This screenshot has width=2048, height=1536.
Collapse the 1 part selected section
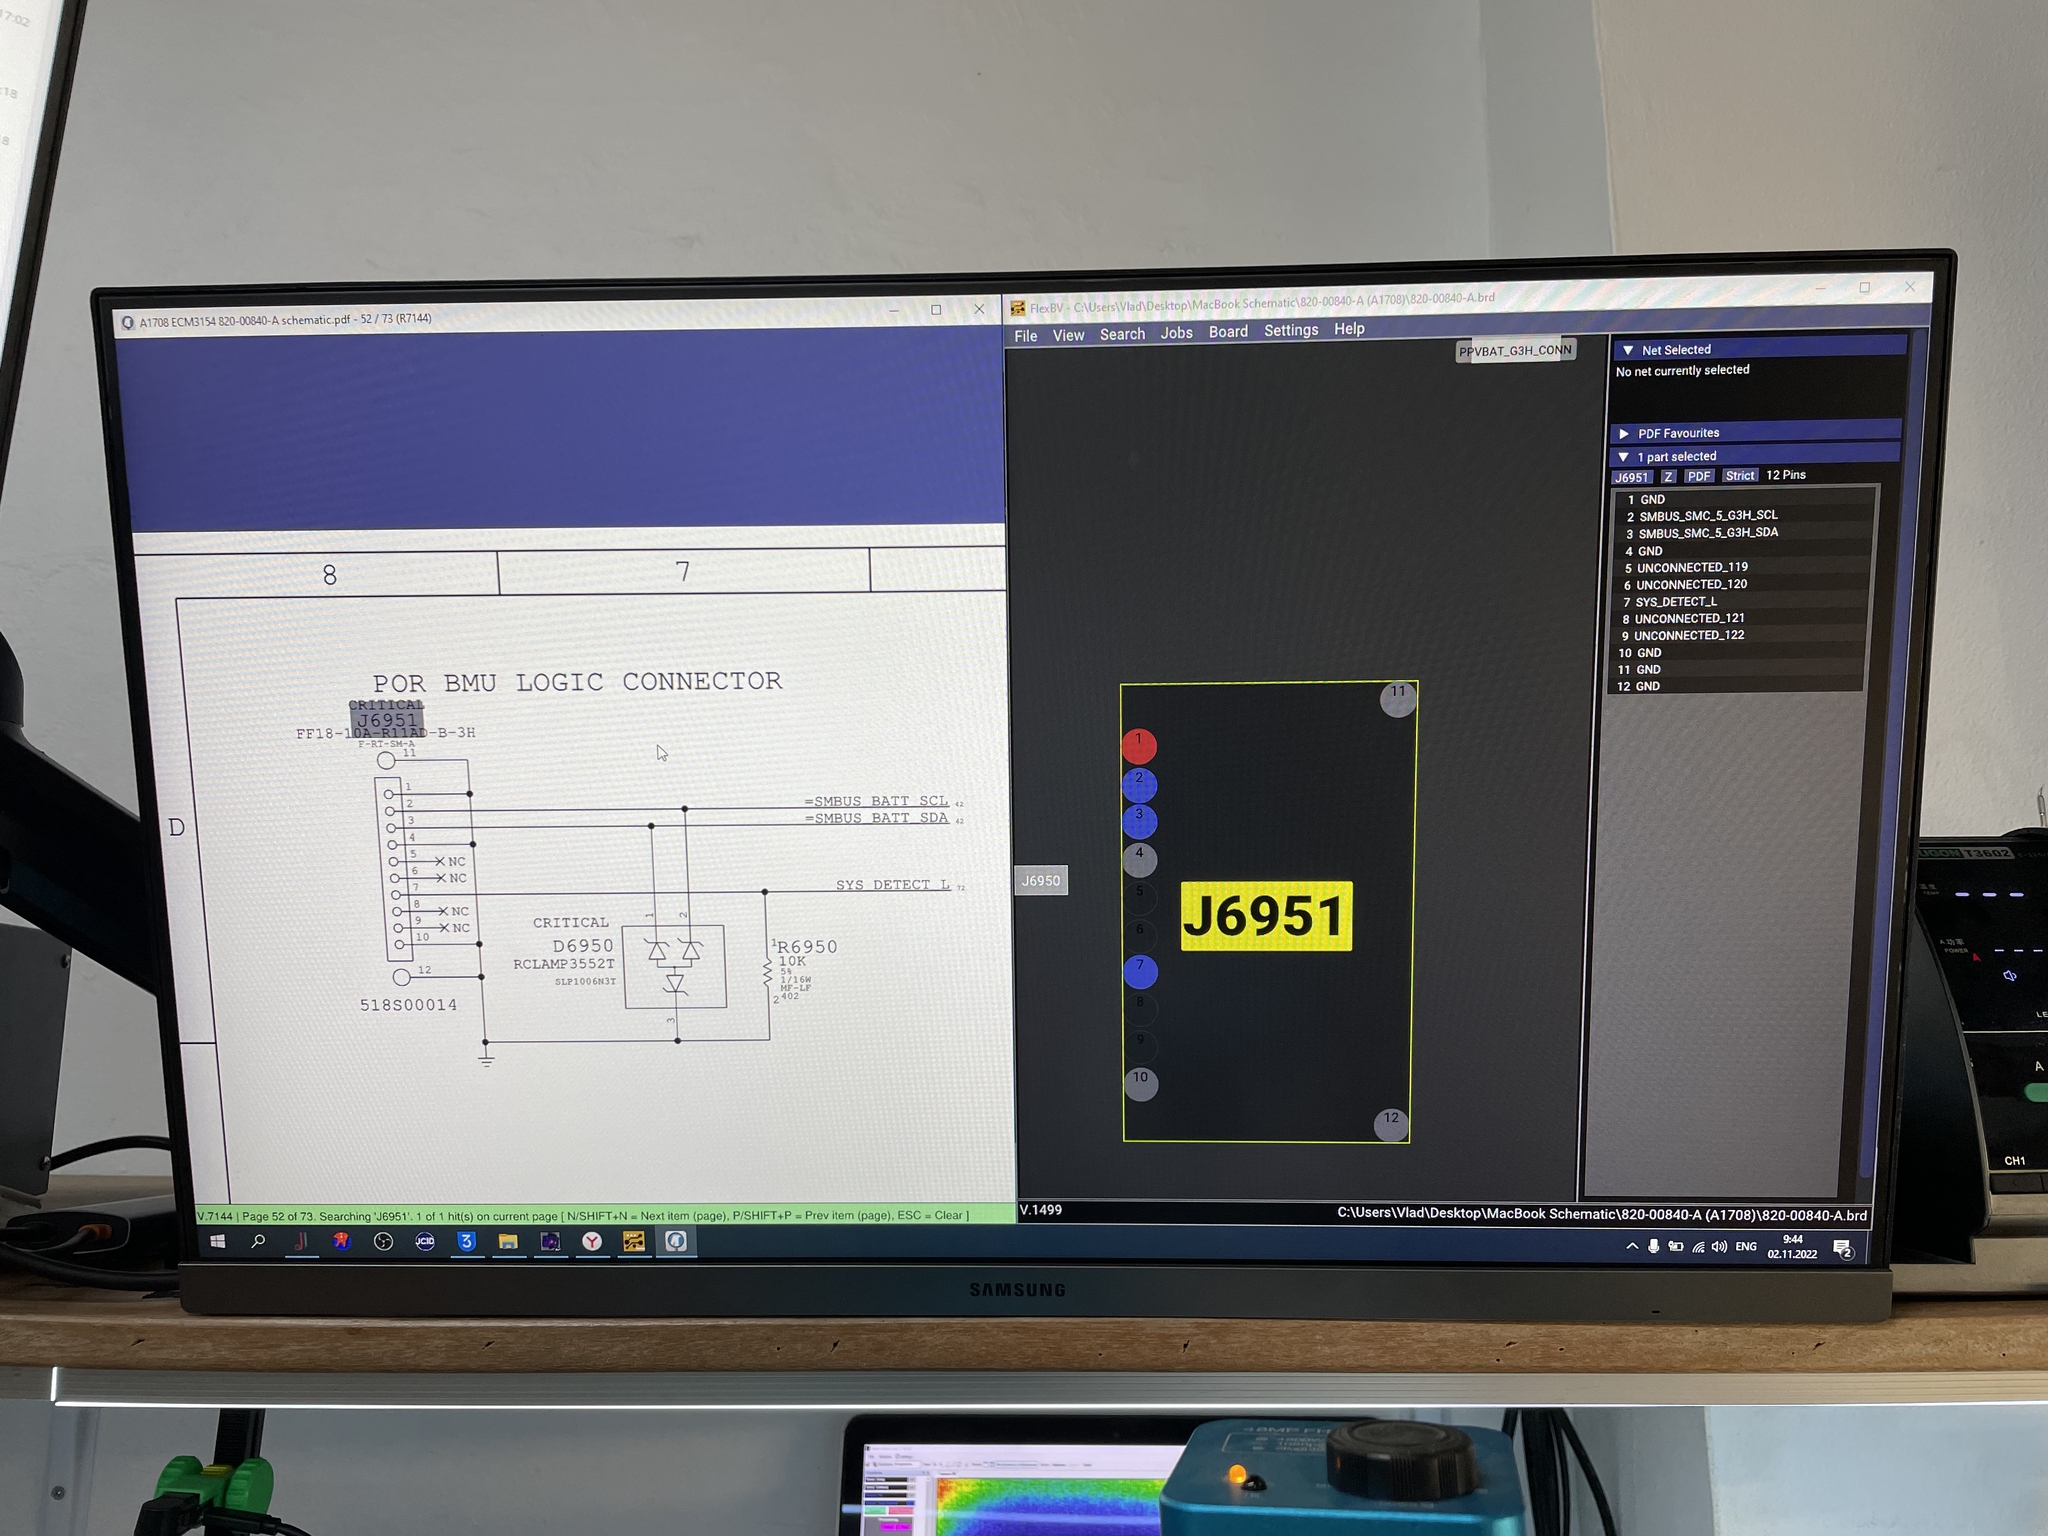(1623, 457)
